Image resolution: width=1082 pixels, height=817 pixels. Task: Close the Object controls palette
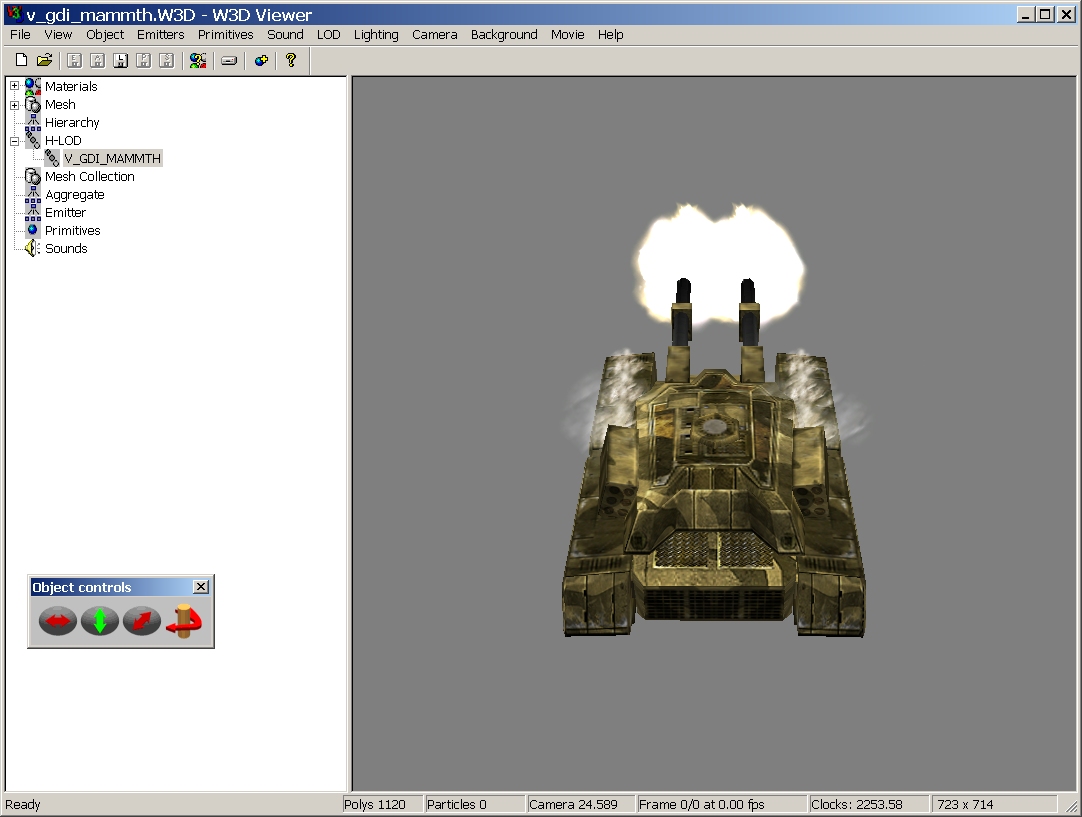point(201,587)
